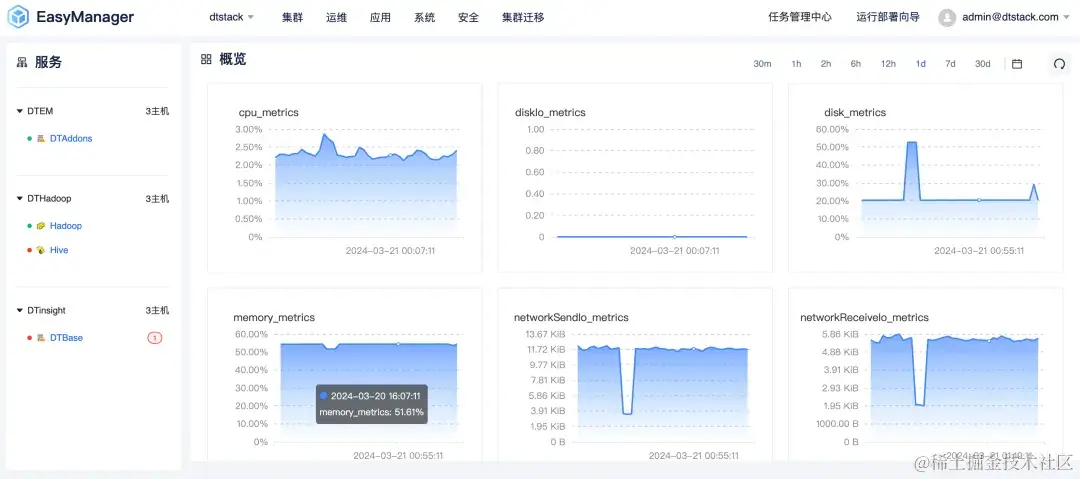Click the DTBase service icon

(41, 338)
